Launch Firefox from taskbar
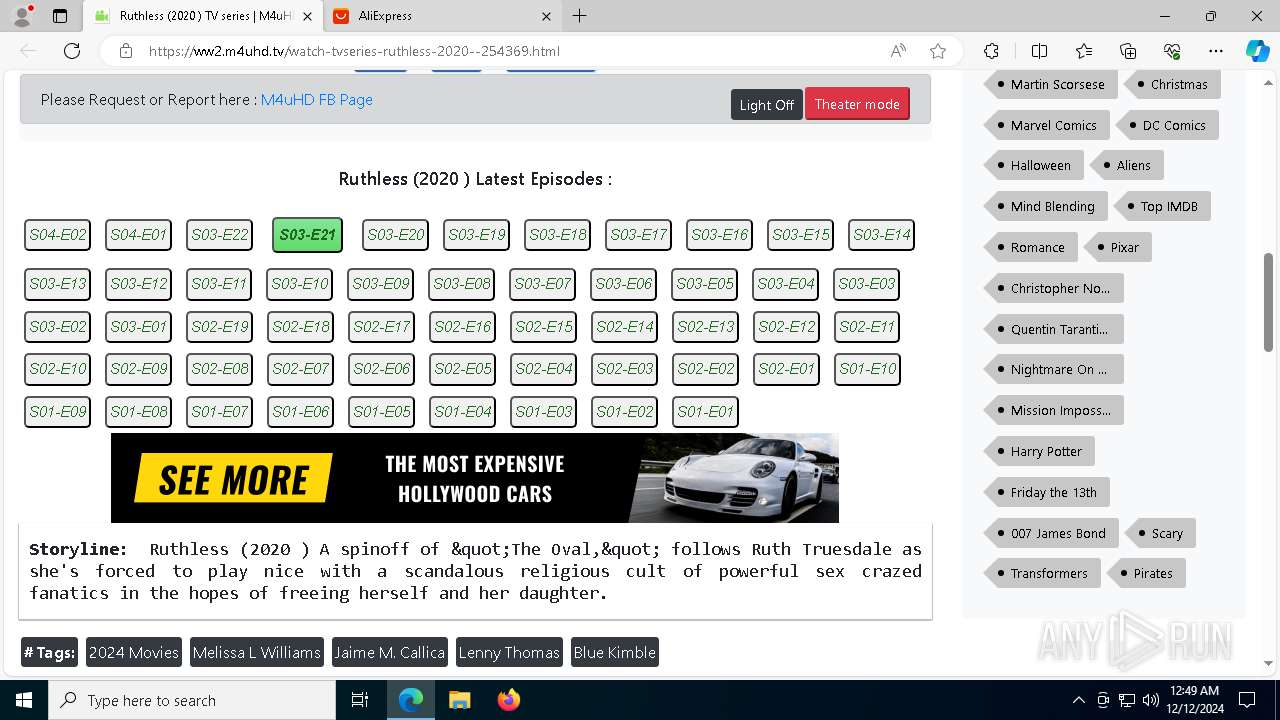Image resolution: width=1280 pixels, height=720 pixels. [x=509, y=700]
